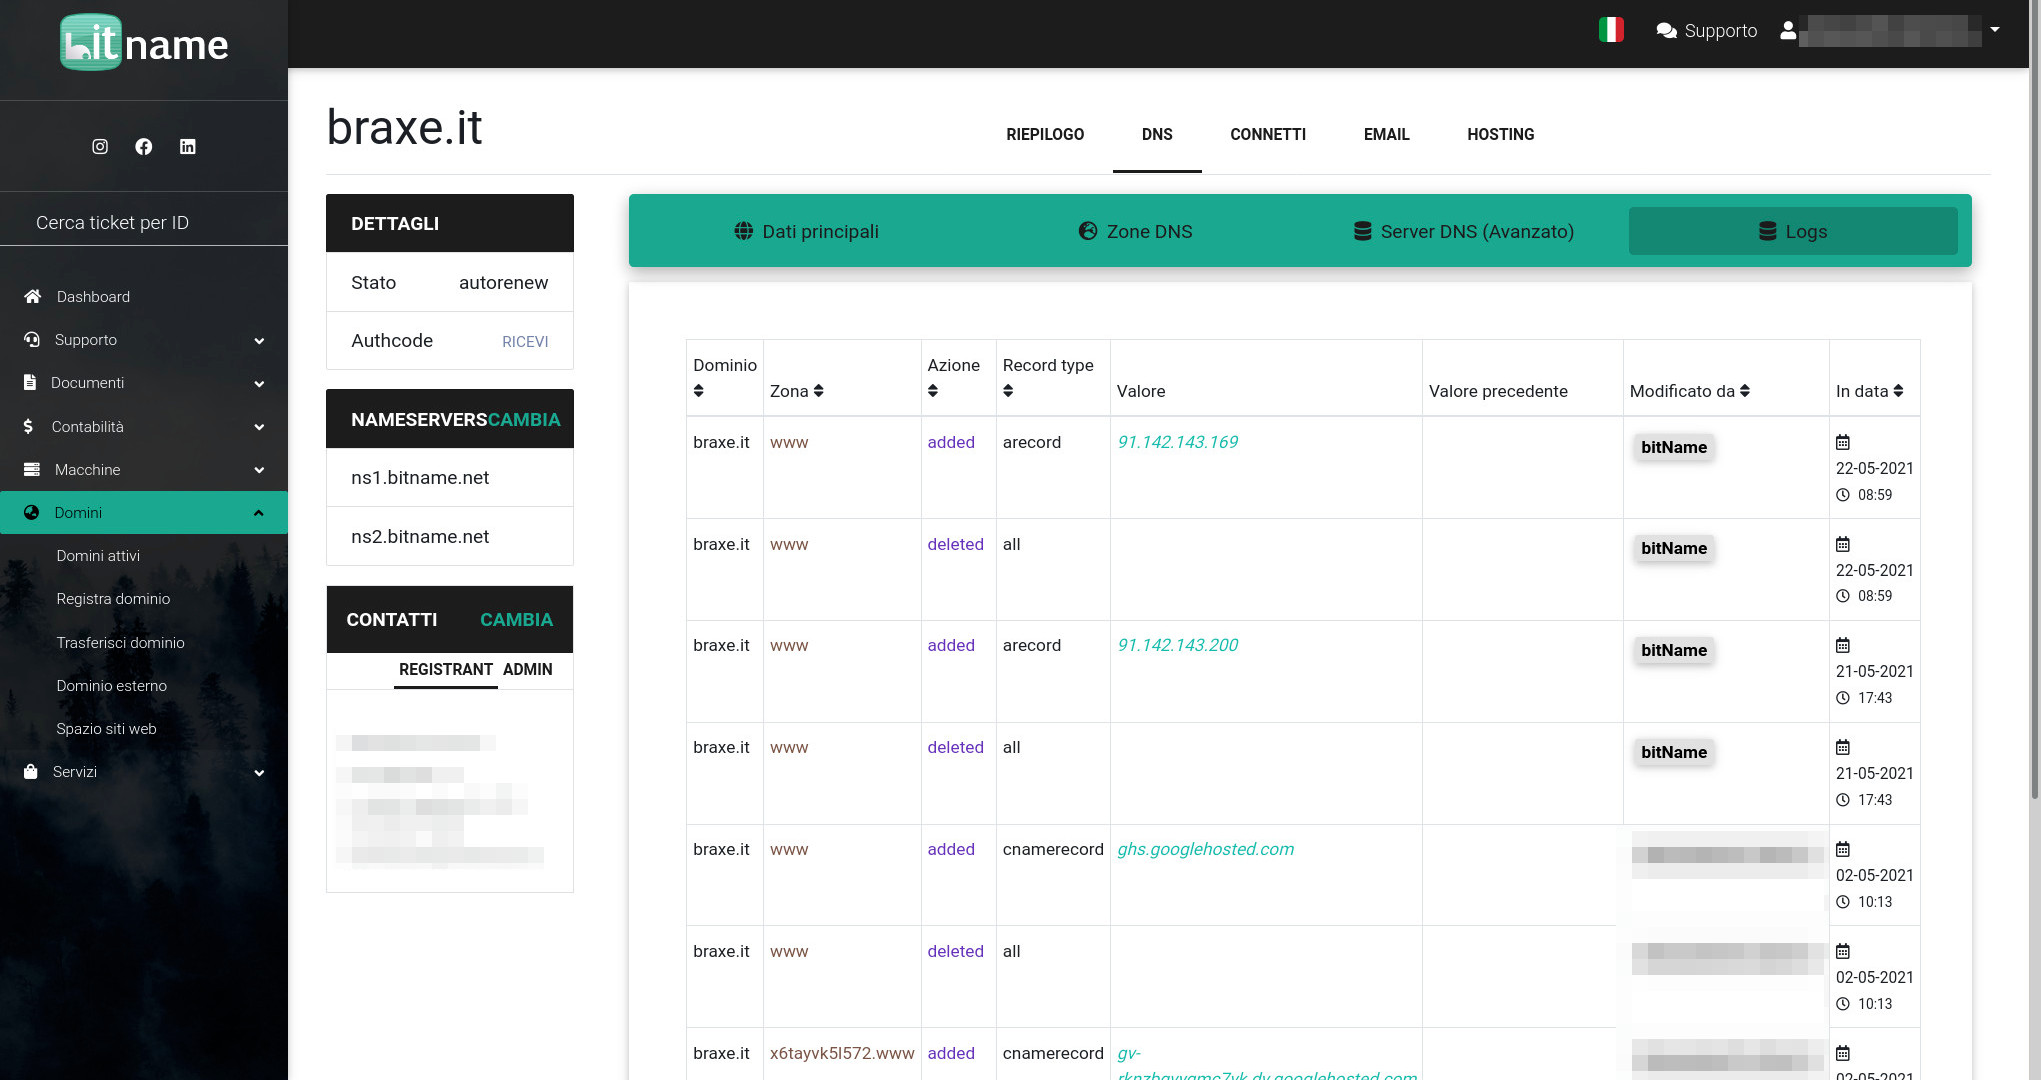Click CAMBIA next to CONTATTI
The height and width of the screenshot is (1080, 2041).
click(516, 620)
